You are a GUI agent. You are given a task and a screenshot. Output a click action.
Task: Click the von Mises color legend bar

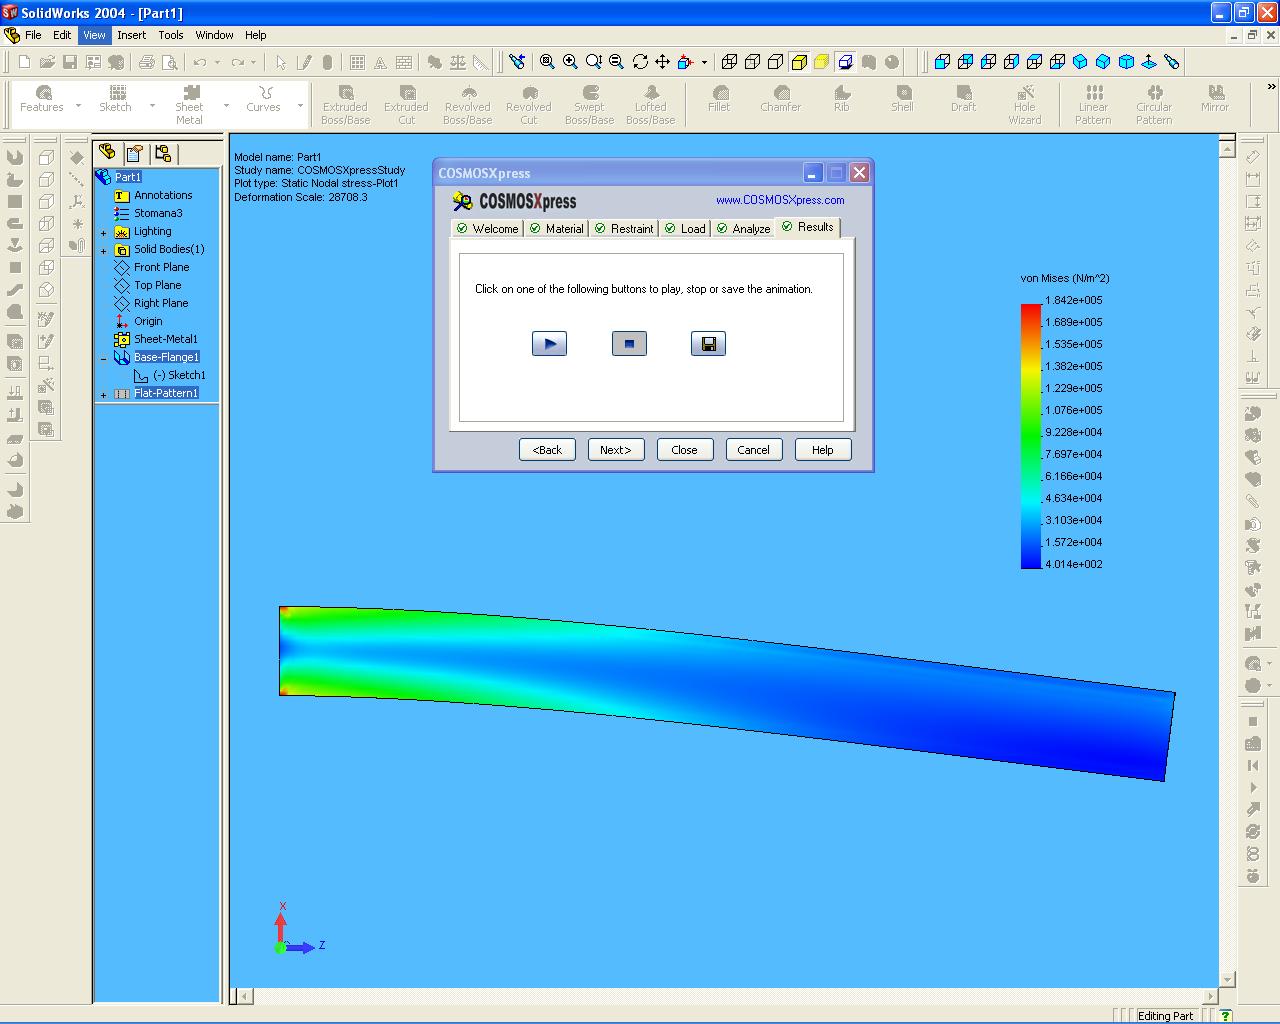click(1030, 435)
